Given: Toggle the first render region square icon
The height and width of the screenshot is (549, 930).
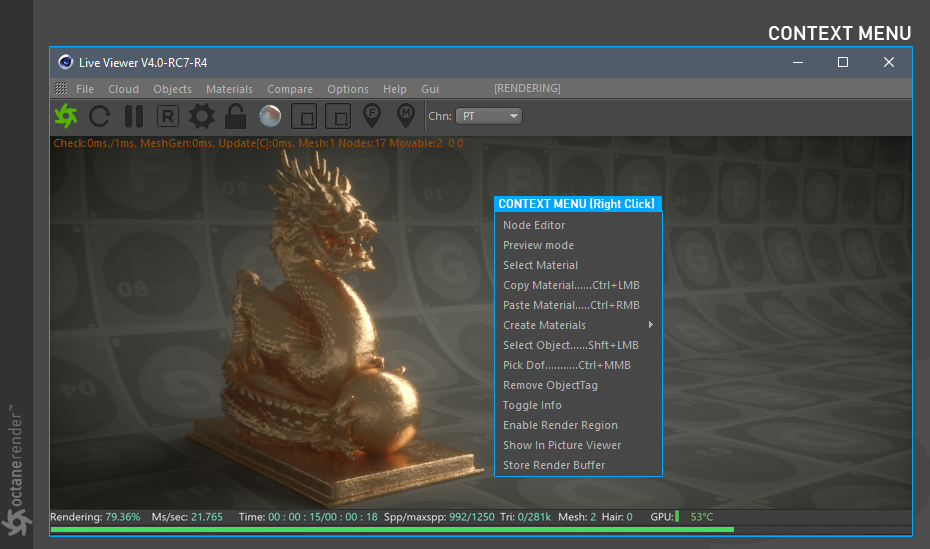Looking at the screenshot, I should (x=304, y=116).
